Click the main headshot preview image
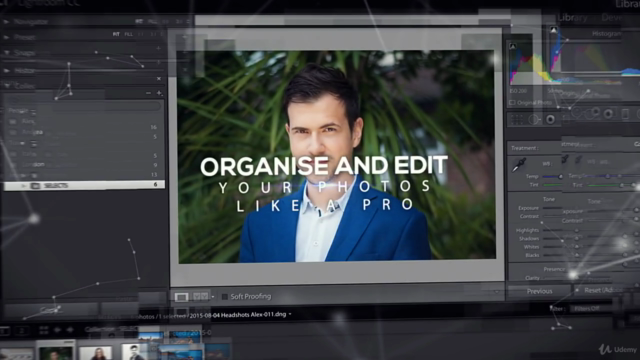640x360 pixels. tap(337, 156)
